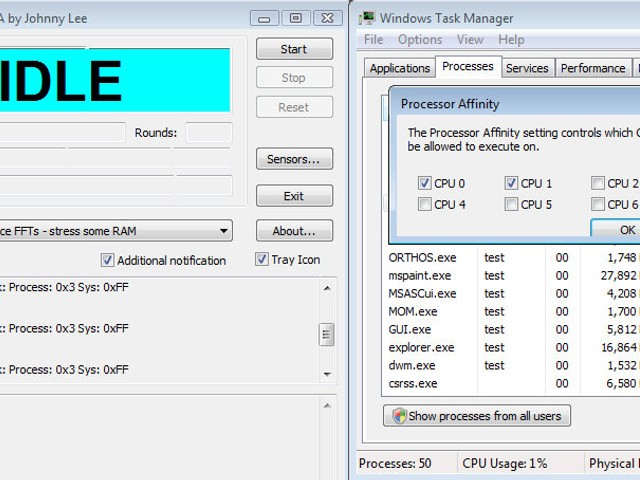Switch to the Applications tab
This screenshot has height=480, width=640.
[x=400, y=68]
